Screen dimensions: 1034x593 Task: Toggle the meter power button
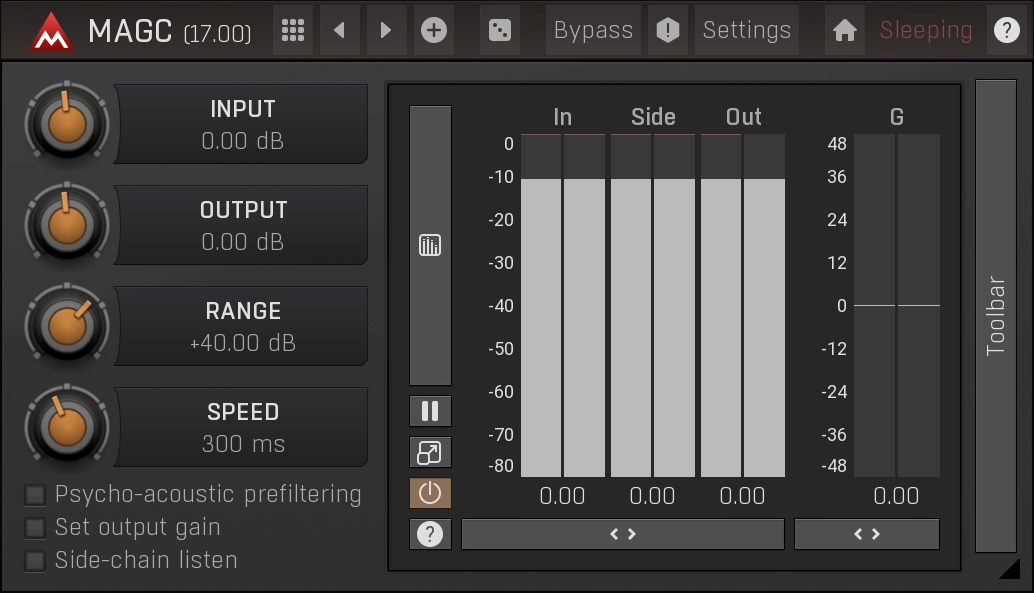[x=430, y=493]
